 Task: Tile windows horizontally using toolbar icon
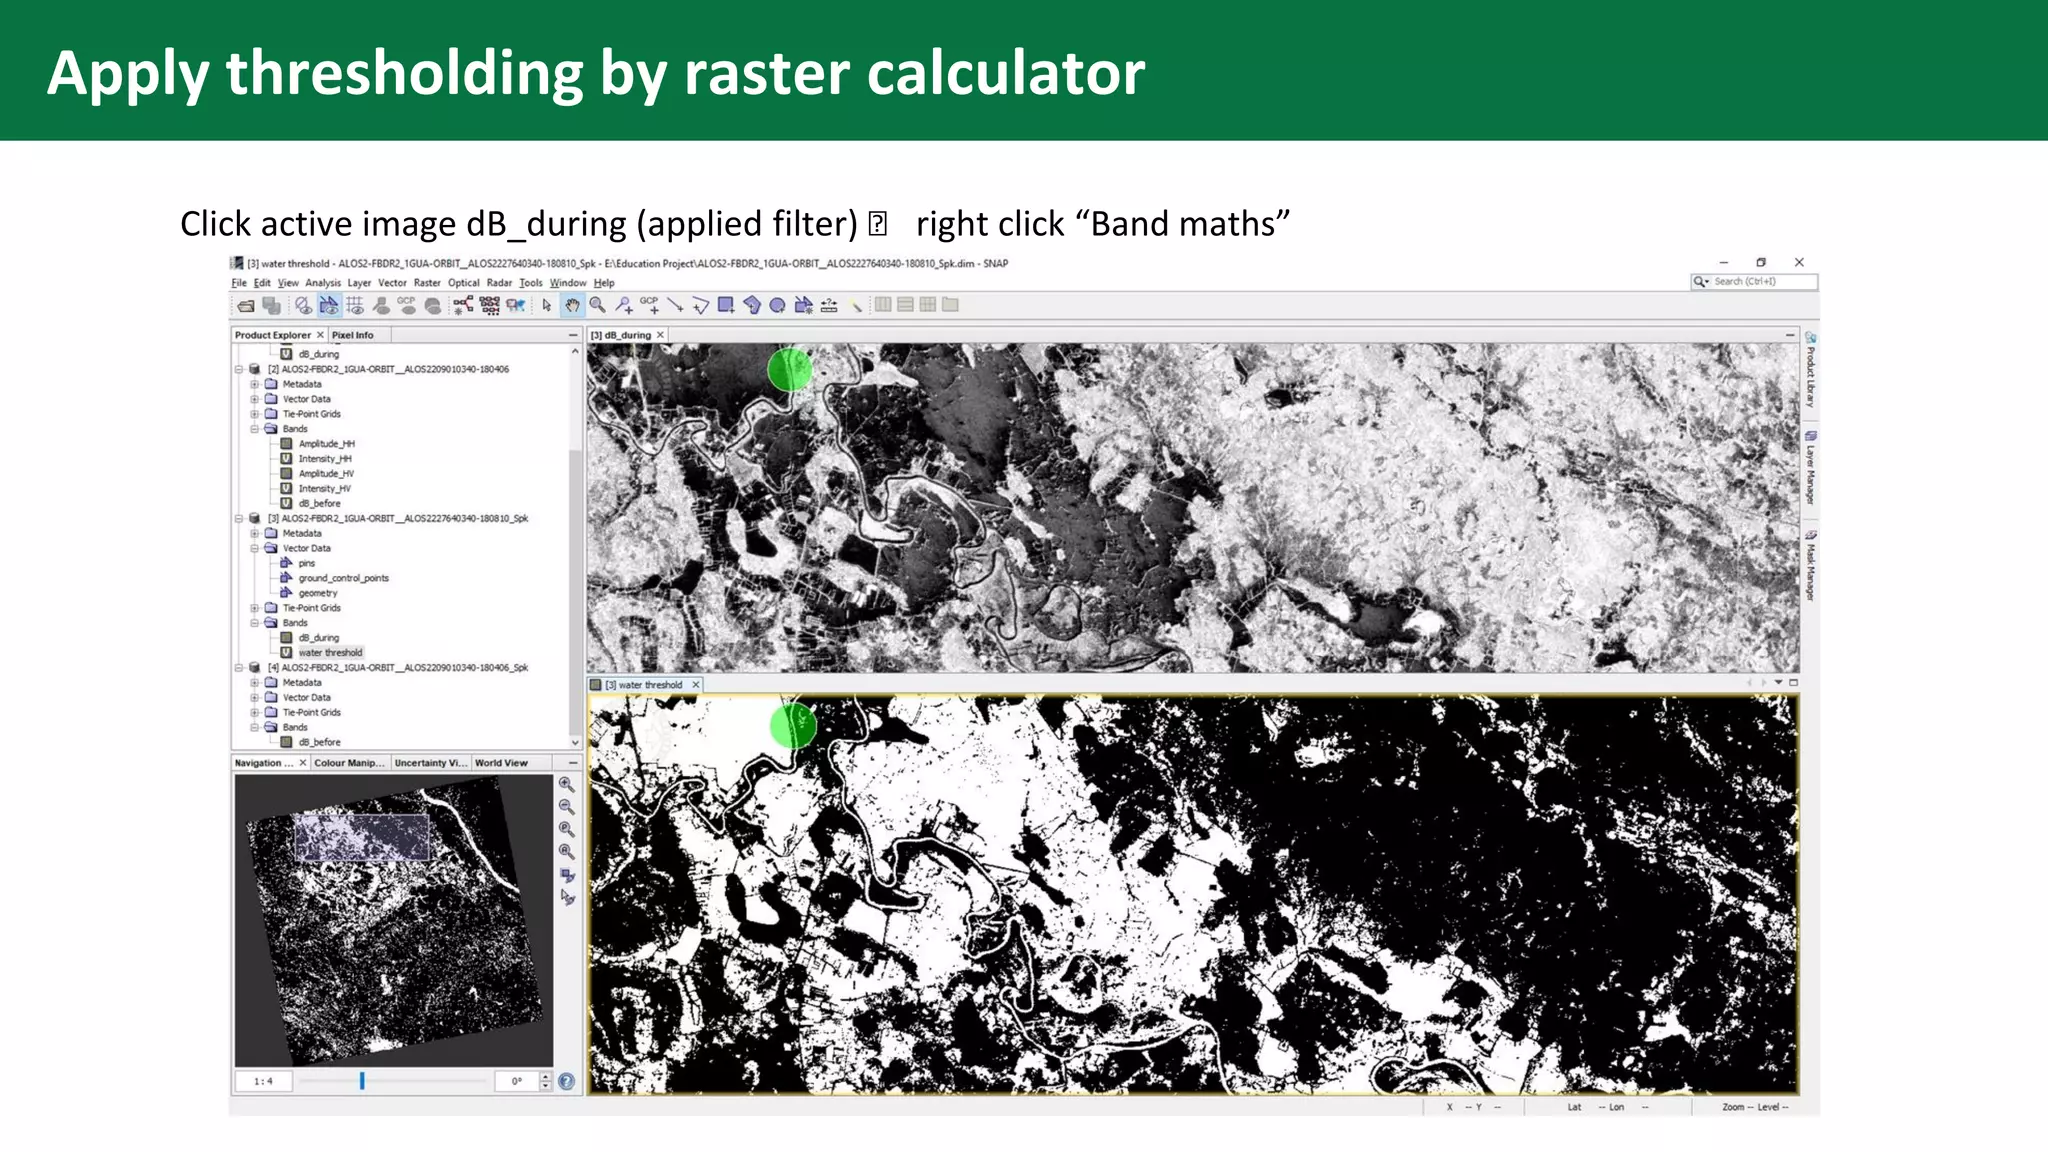coord(884,305)
